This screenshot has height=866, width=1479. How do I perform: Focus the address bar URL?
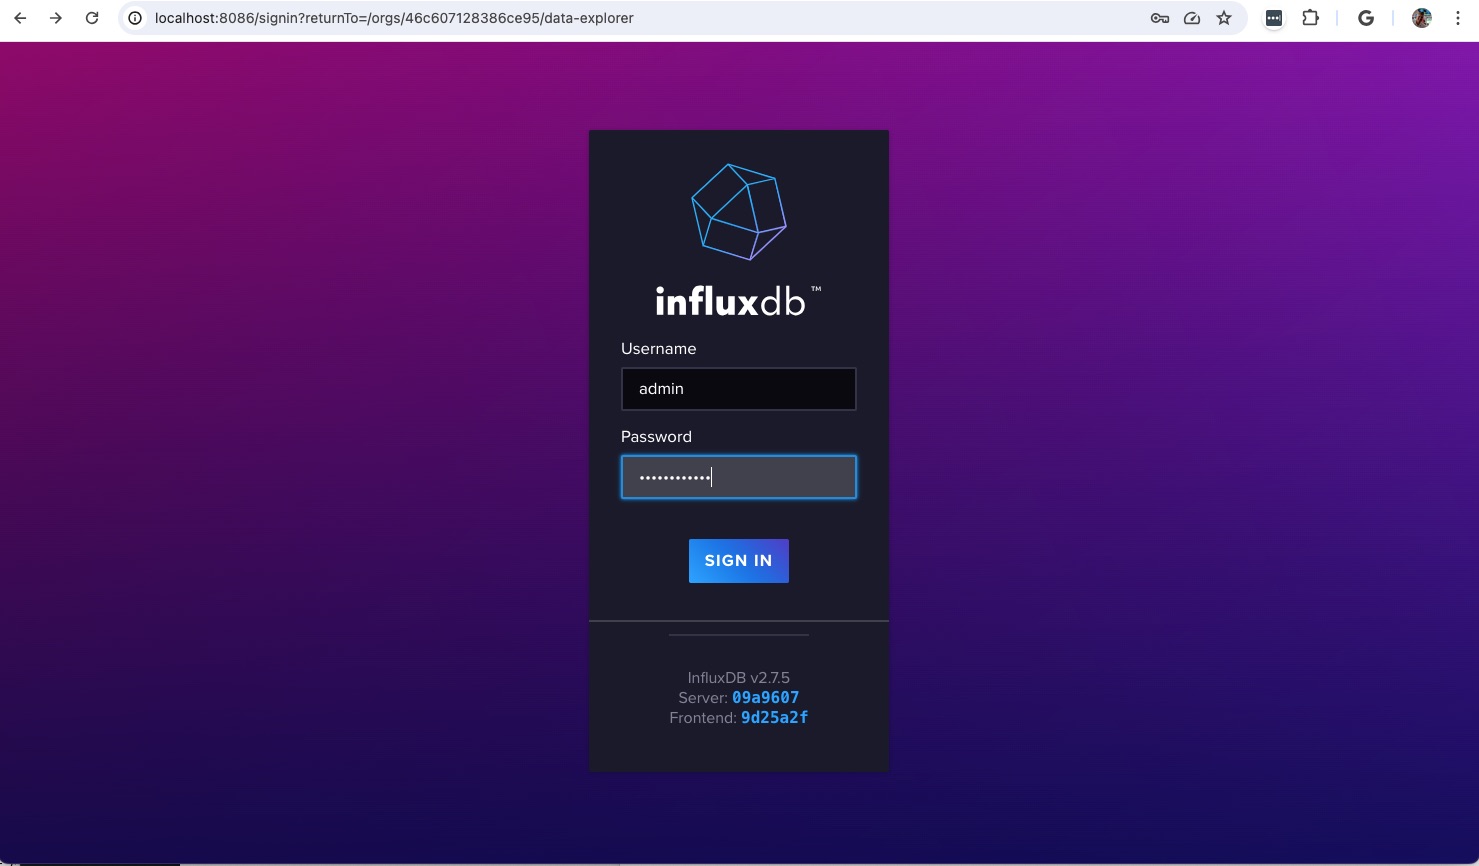394,18
